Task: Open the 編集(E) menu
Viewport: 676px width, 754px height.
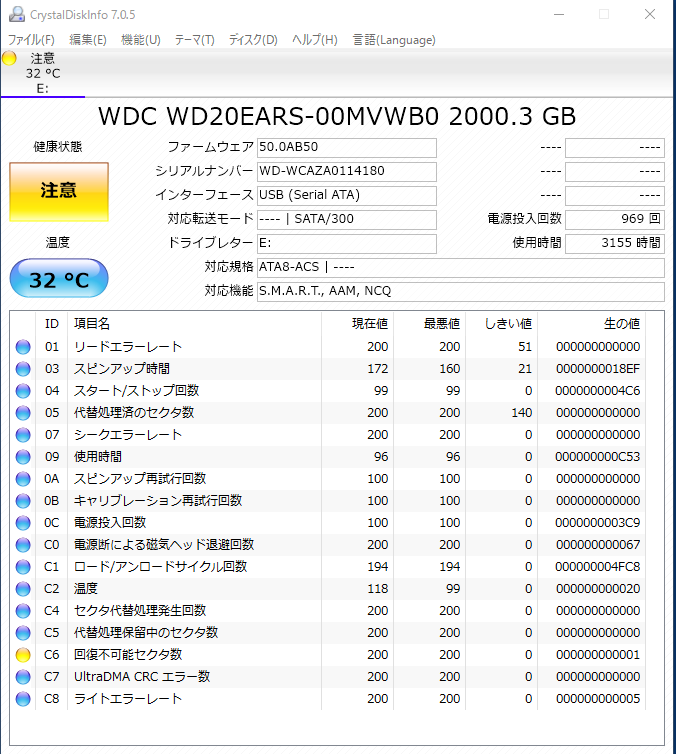Action: point(88,39)
